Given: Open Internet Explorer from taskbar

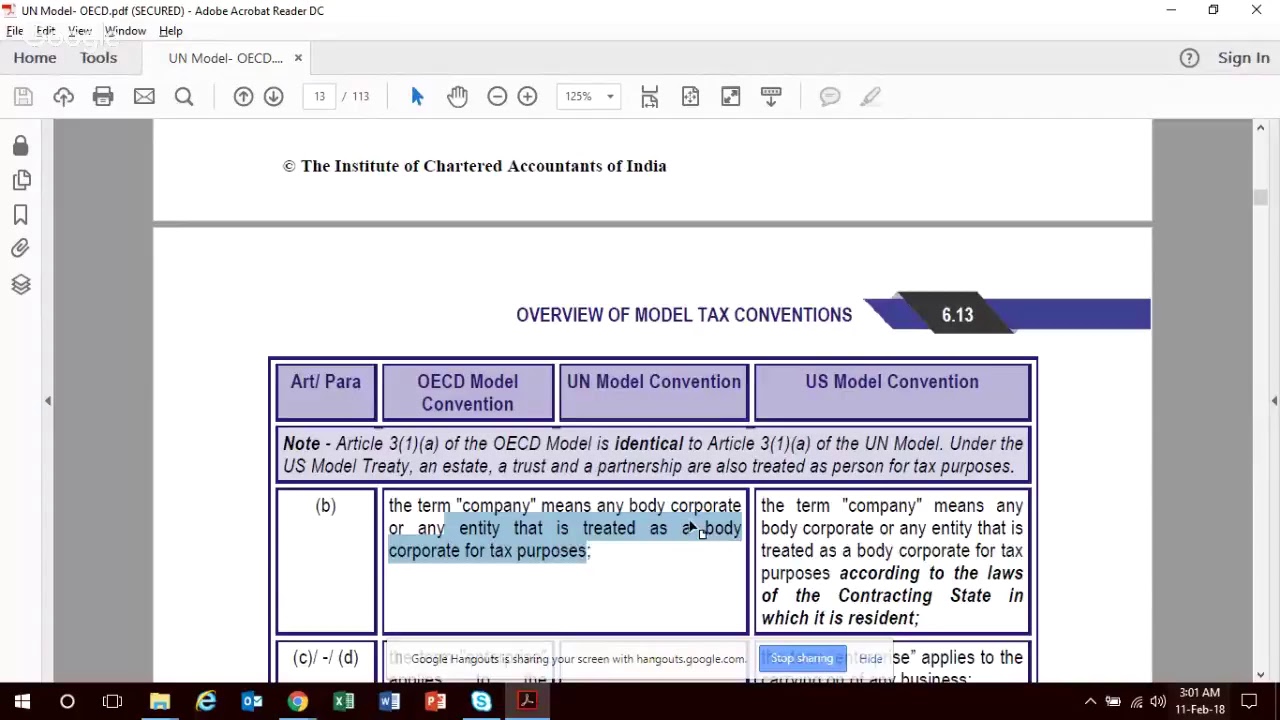Looking at the screenshot, I should point(206,702).
